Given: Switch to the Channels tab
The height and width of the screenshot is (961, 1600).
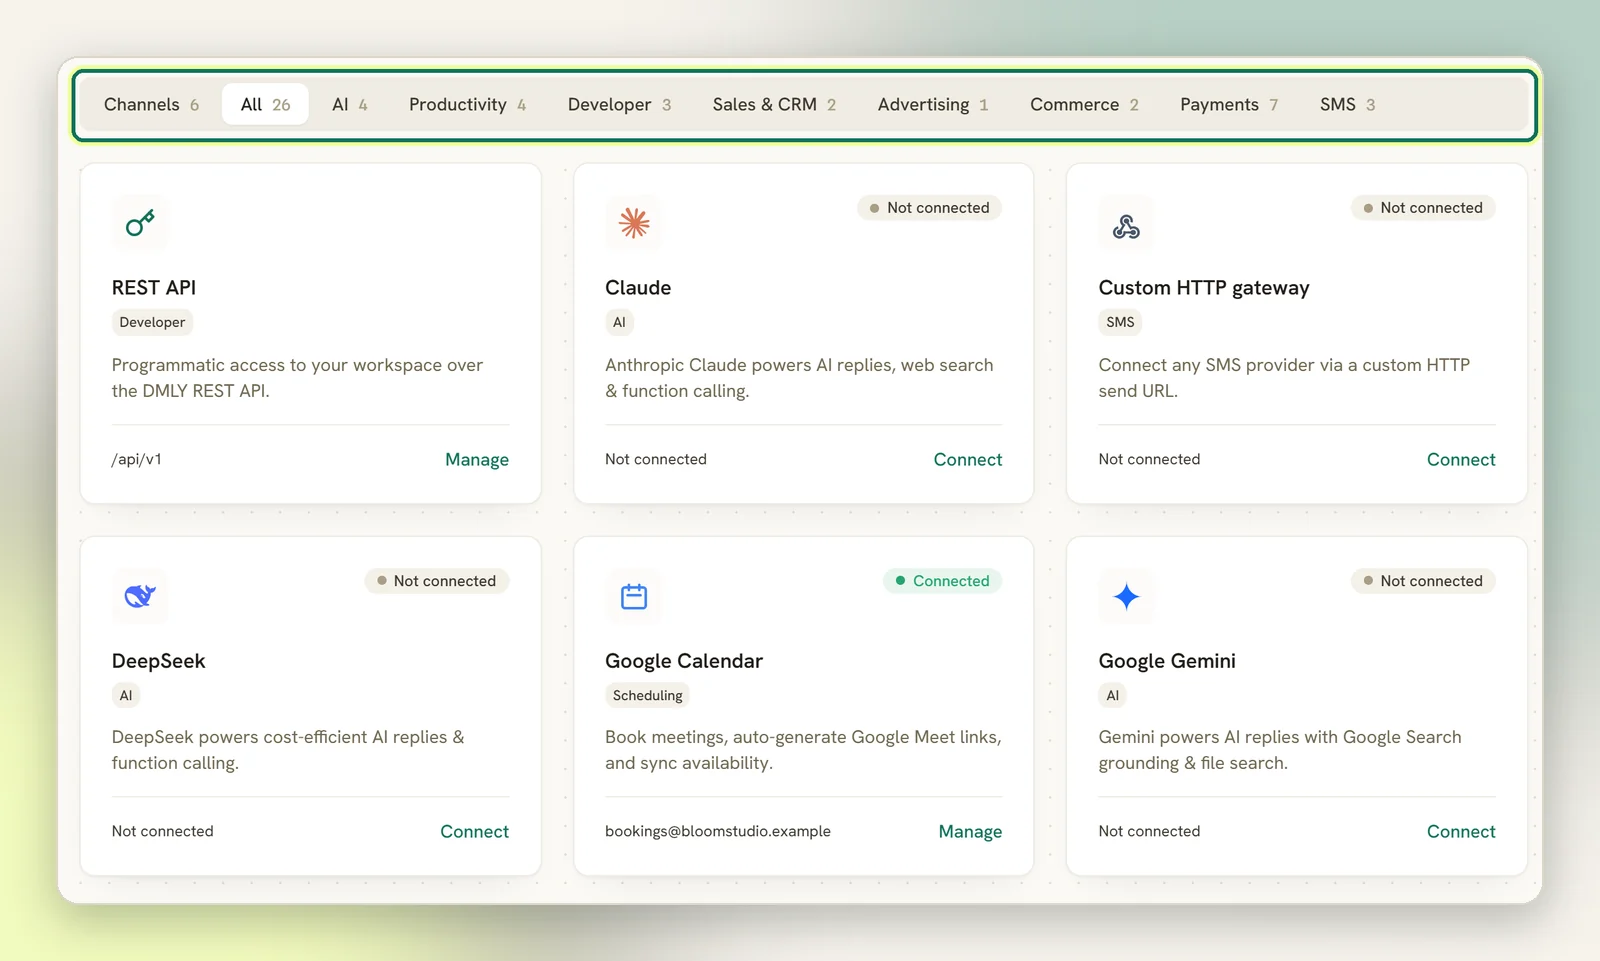Looking at the screenshot, I should (151, 104).
